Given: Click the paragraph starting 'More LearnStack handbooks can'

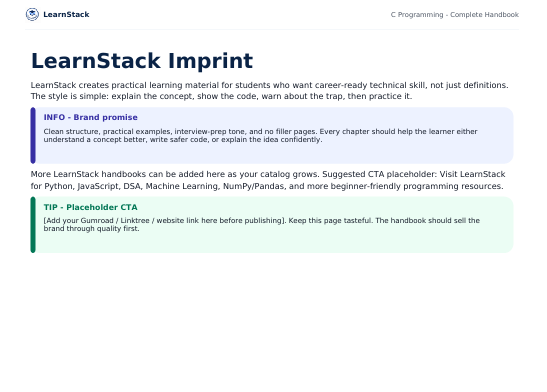Looking at the screenshot, I should [x=268, y=180].
